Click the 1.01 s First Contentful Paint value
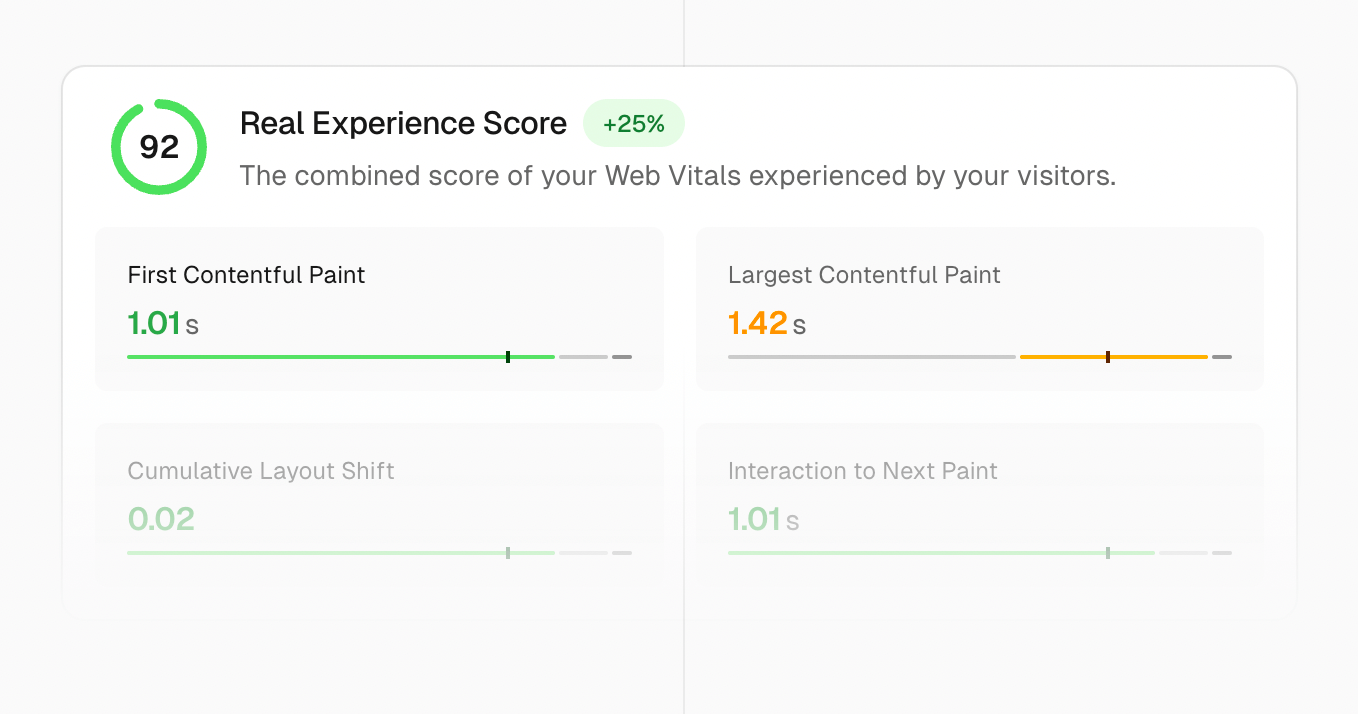This screenshot has height=714, width=1358. (163, 324)
